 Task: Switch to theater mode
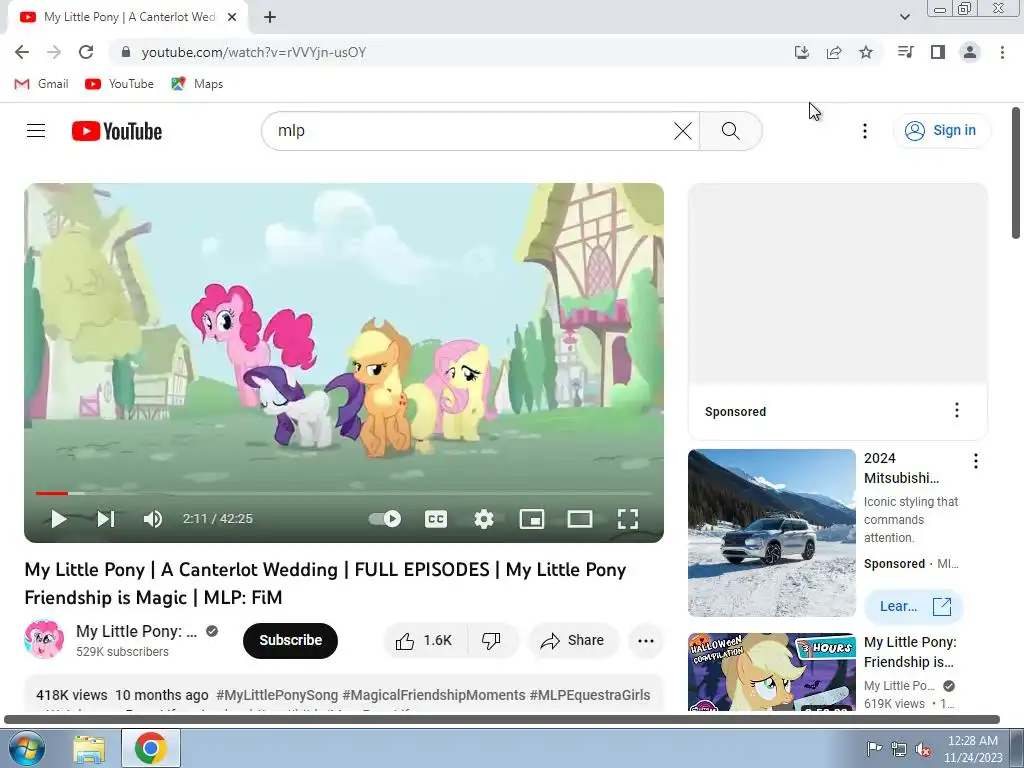[580, 519]
